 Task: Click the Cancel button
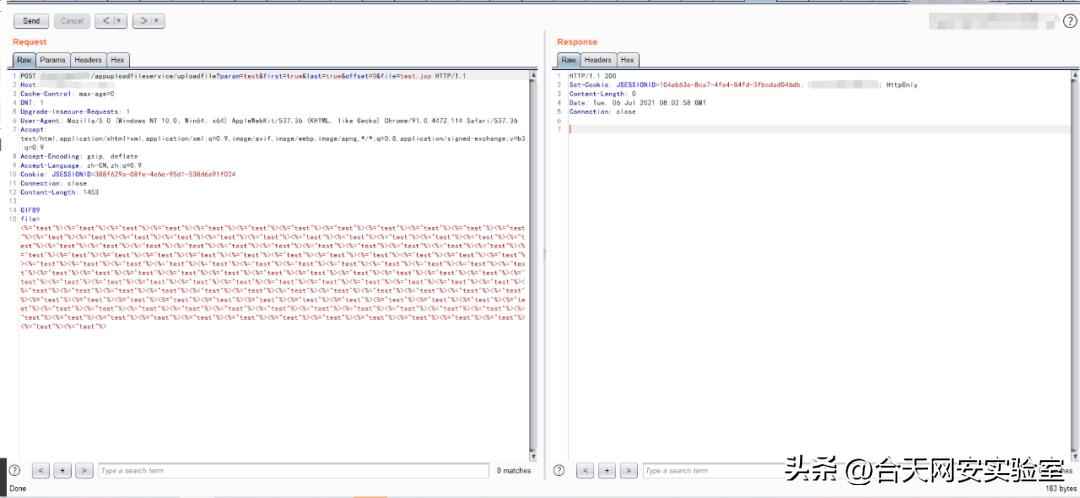71,20
